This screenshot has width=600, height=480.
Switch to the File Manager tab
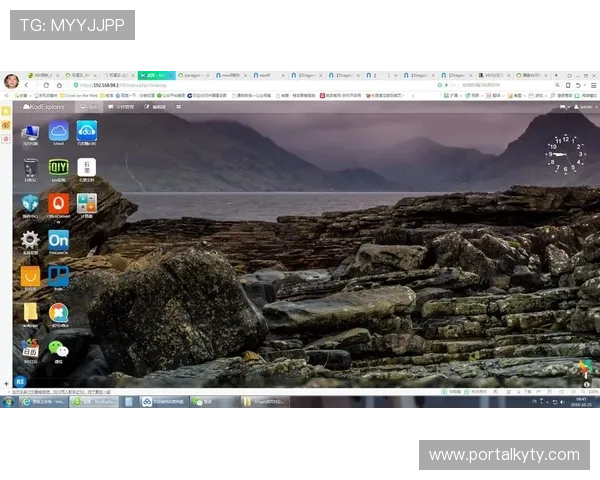(x=124, y=106)
